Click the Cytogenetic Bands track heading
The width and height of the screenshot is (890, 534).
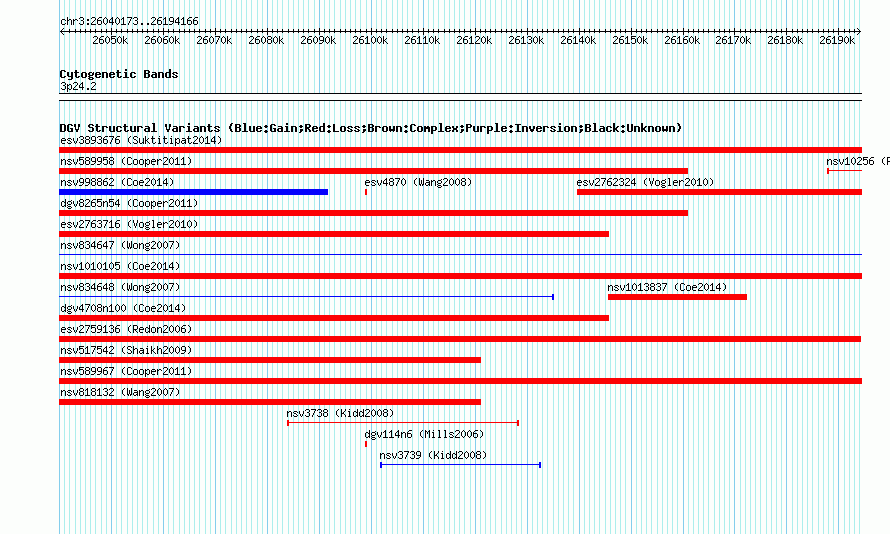pos(119,74)
